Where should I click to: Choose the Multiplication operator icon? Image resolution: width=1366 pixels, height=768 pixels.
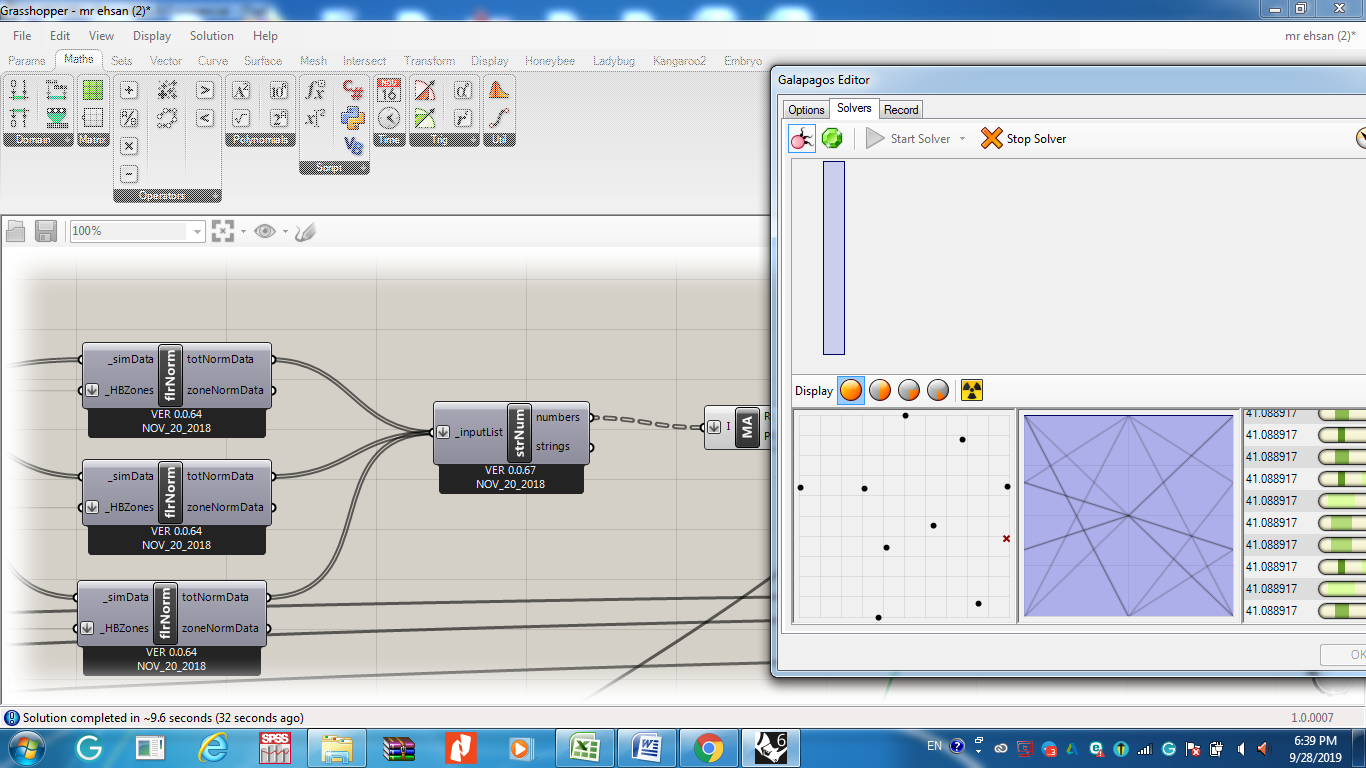[x=129, y=146]
